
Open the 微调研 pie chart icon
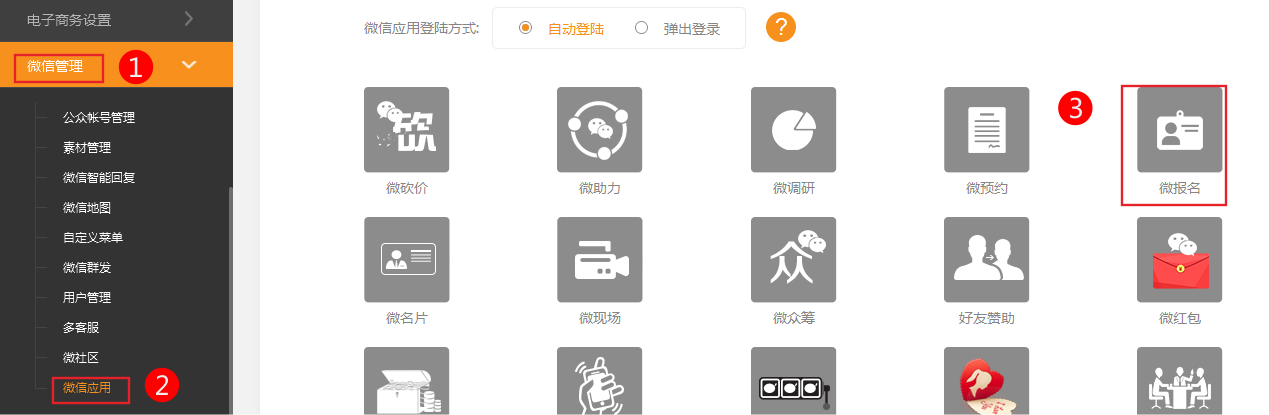[793, 130]
